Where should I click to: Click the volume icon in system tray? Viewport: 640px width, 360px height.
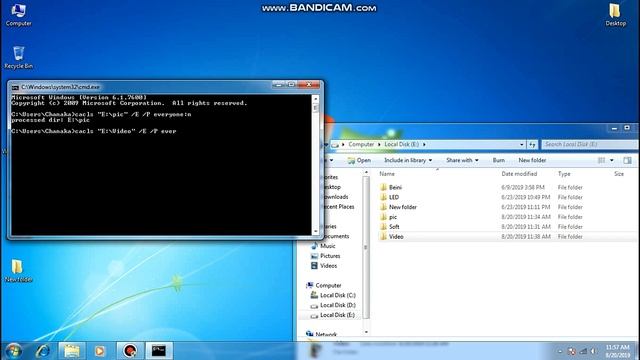[594, 351]
